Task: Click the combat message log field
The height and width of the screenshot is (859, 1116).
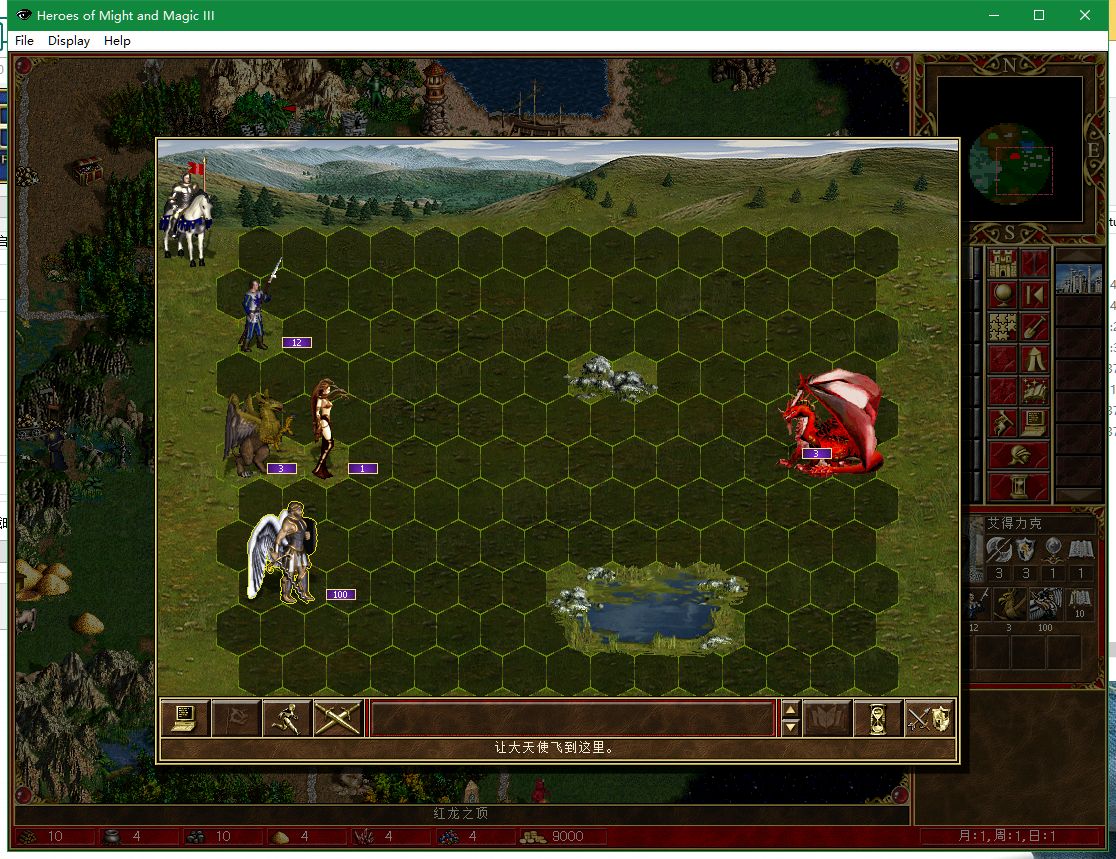Action: 572,717
